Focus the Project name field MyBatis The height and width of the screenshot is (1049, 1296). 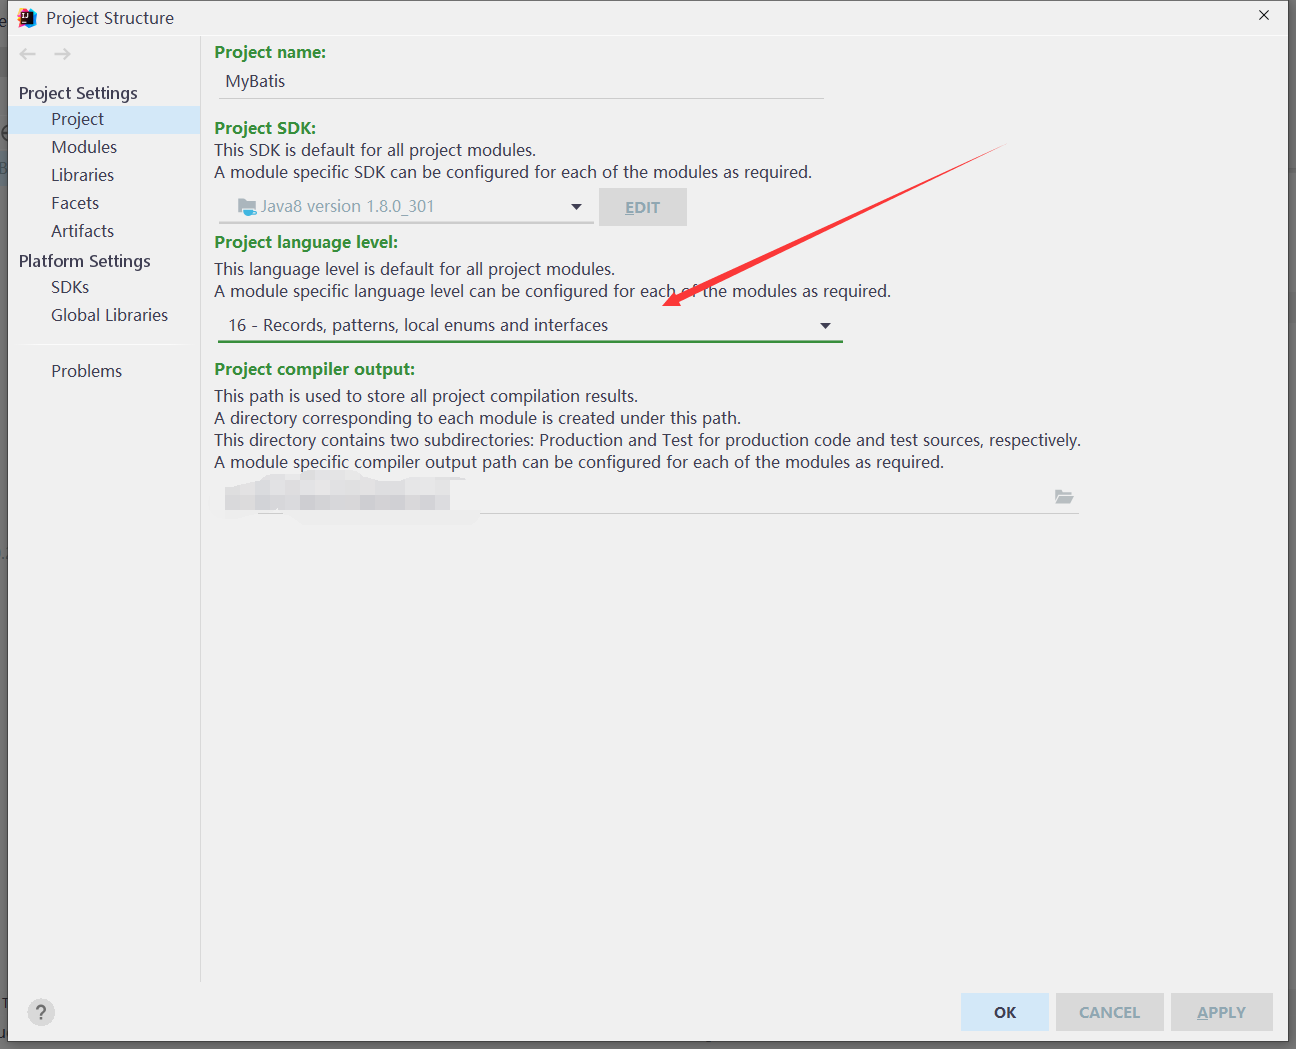(x=520, y=82)
